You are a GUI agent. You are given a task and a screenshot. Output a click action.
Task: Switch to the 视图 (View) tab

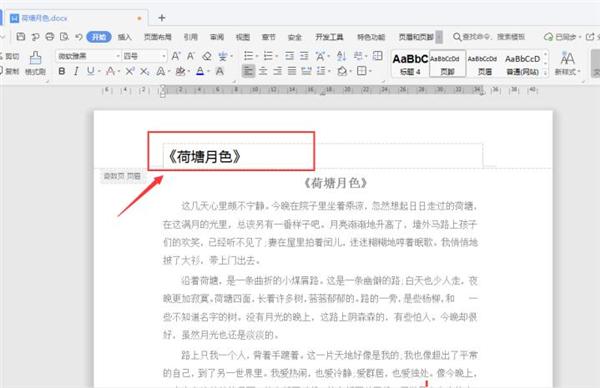243,37
